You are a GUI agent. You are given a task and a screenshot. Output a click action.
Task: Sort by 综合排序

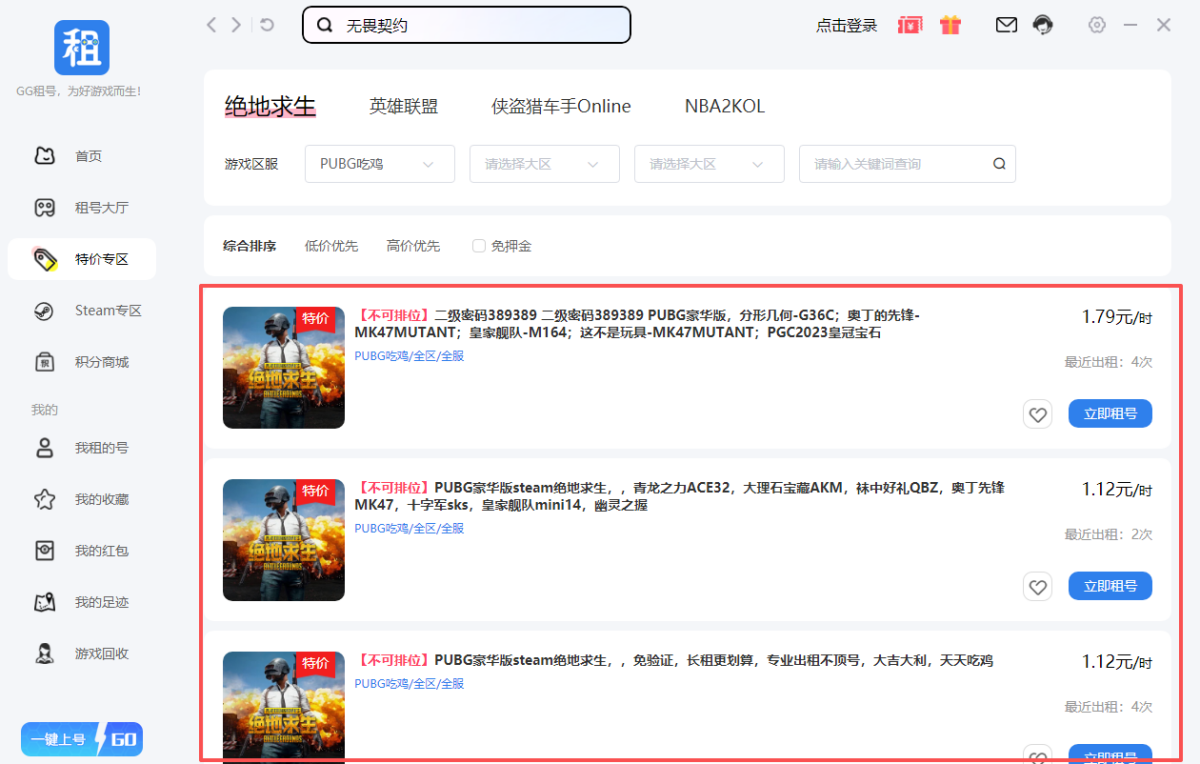point(250,246)
